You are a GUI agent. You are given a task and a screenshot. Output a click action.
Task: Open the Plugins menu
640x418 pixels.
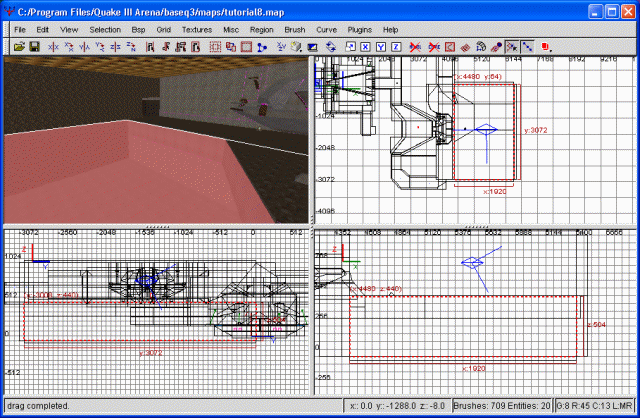[x=360, y=30]
